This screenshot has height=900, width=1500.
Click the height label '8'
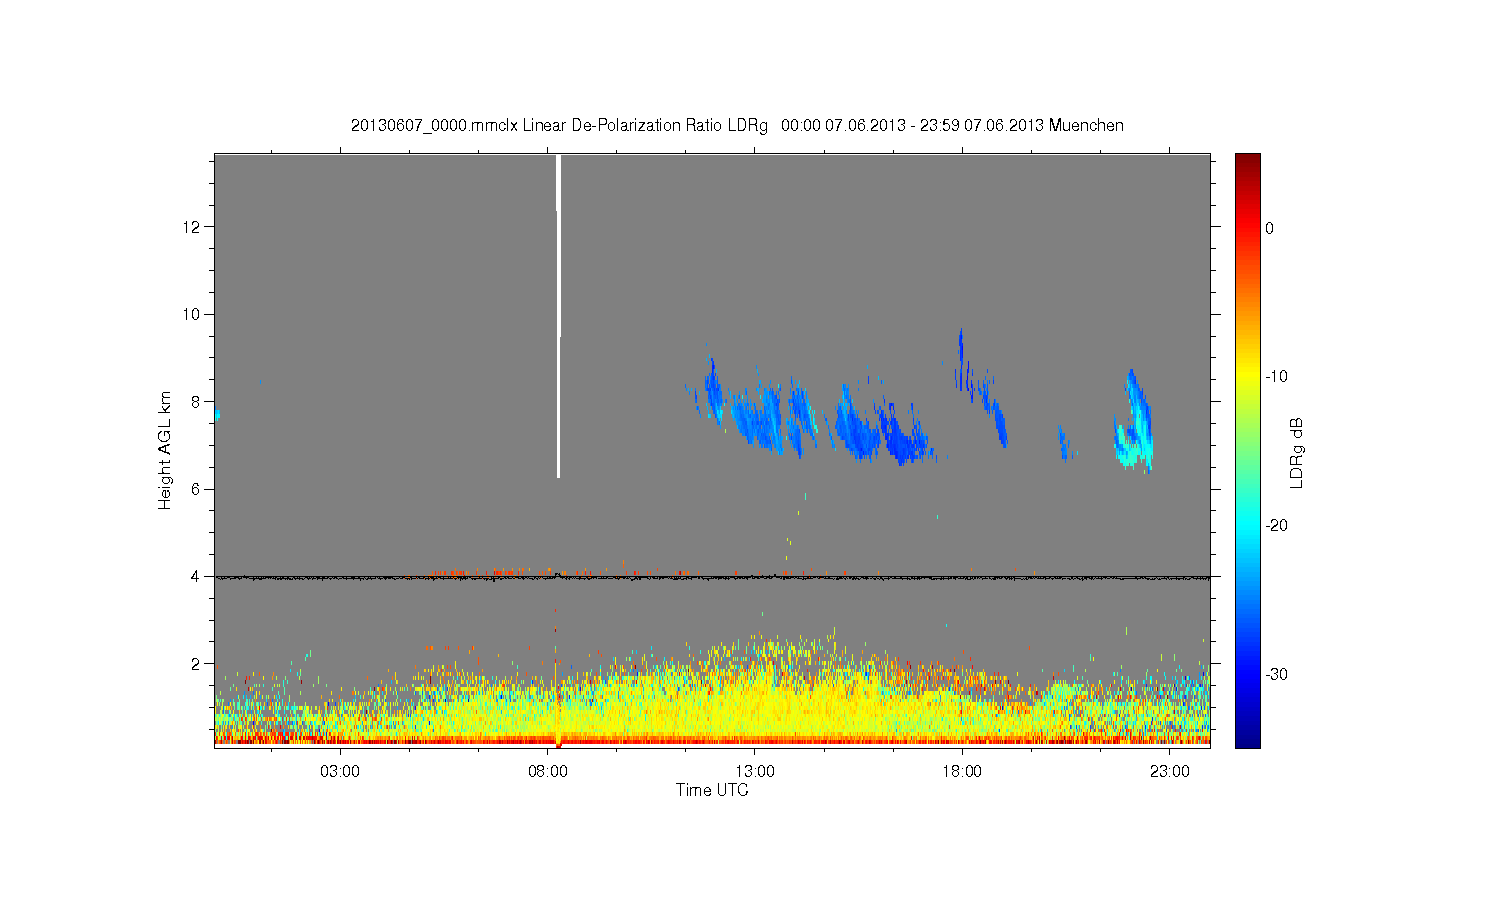(x=197, y=401)
